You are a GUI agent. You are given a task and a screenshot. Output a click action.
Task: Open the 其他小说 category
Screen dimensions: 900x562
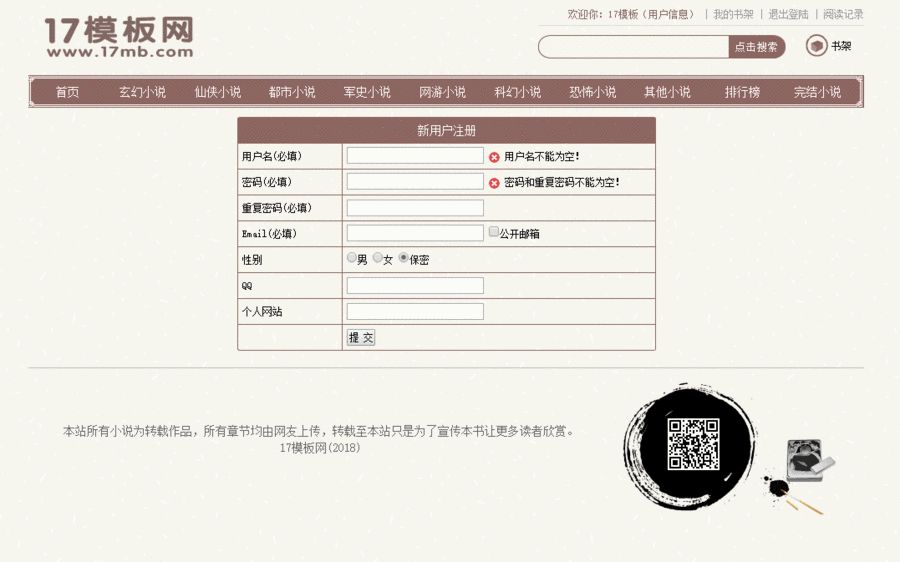pyautogui.click(x=668, y=92)
